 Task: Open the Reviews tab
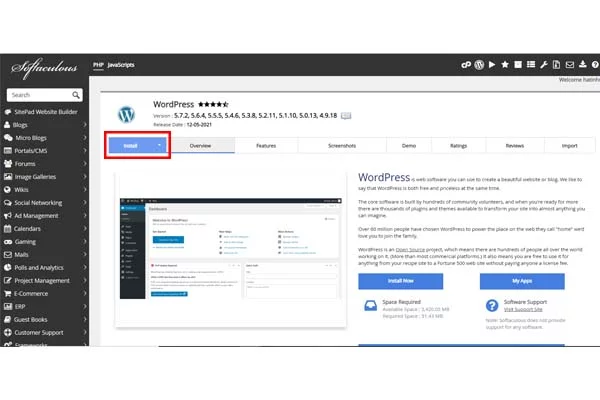coord(515,145)
